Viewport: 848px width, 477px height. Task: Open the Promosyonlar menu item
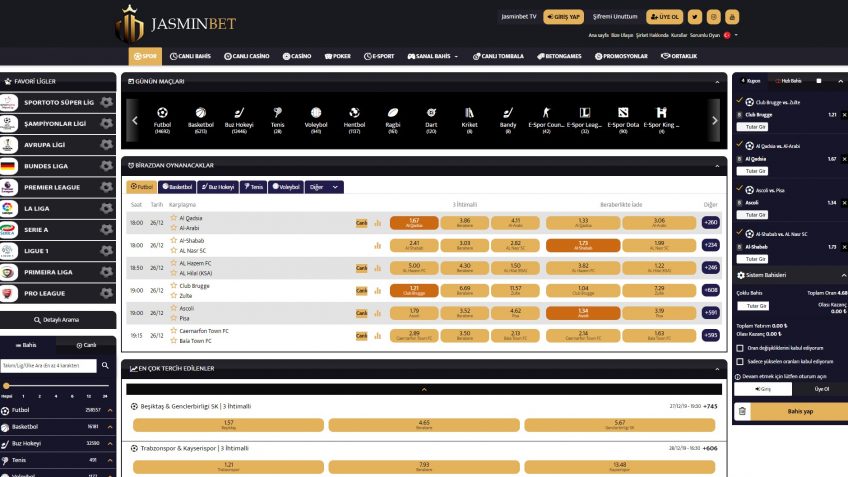point(621,56)
